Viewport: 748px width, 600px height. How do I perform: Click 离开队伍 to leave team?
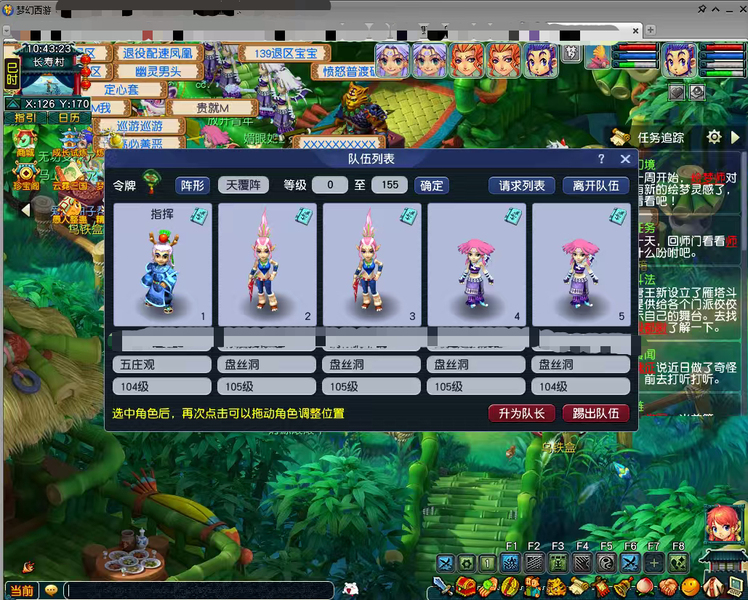coord(596,185)
